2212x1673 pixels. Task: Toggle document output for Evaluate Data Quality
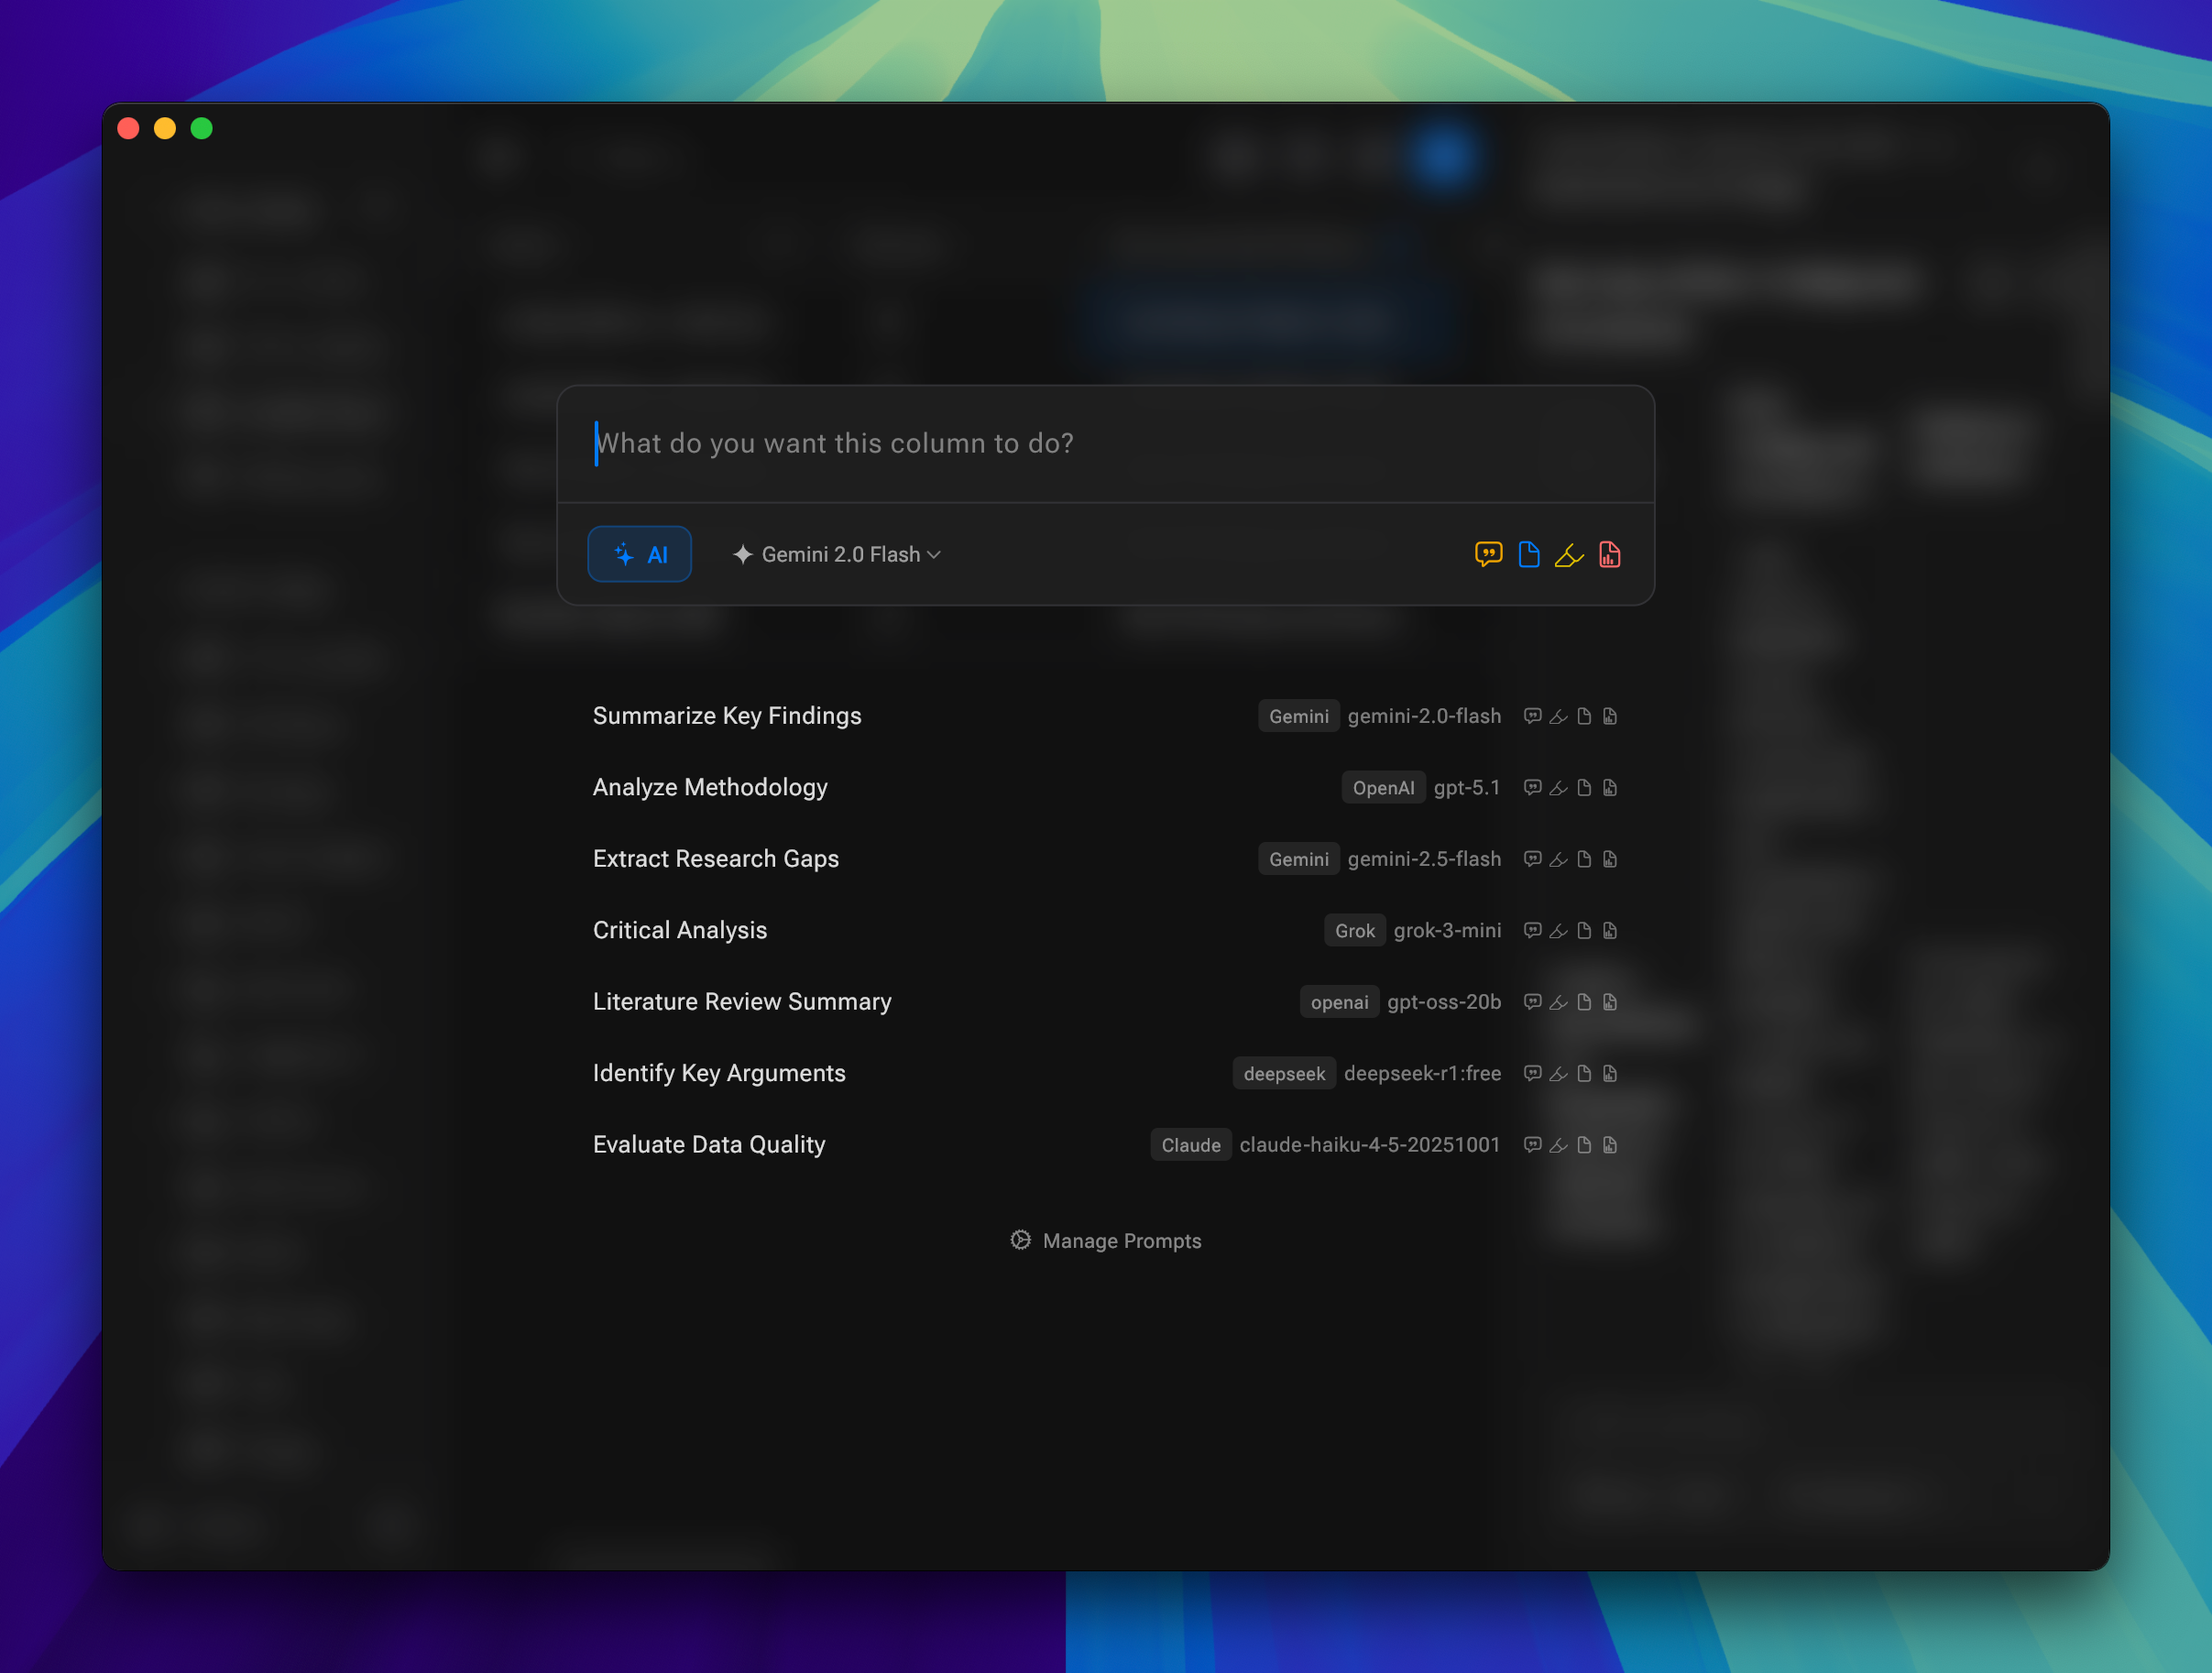1584,1145
